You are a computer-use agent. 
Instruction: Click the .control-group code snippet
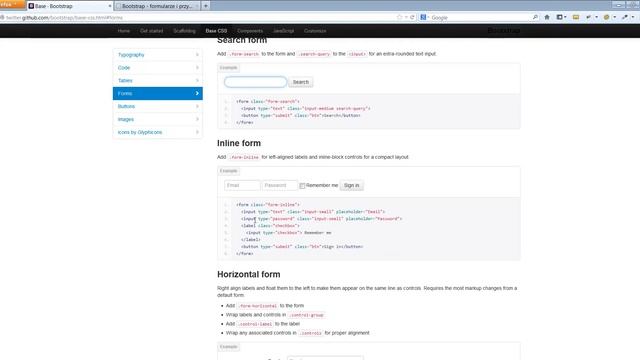(307, 315)
